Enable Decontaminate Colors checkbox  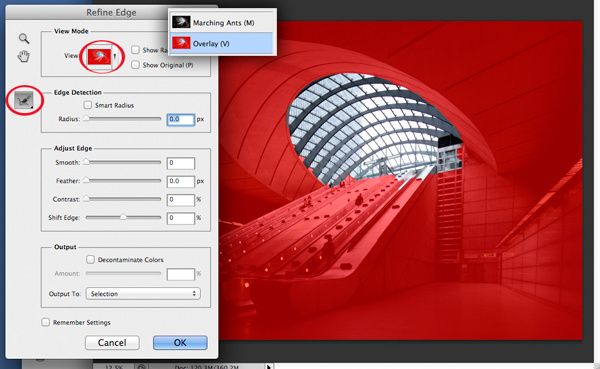click(90, 259)
